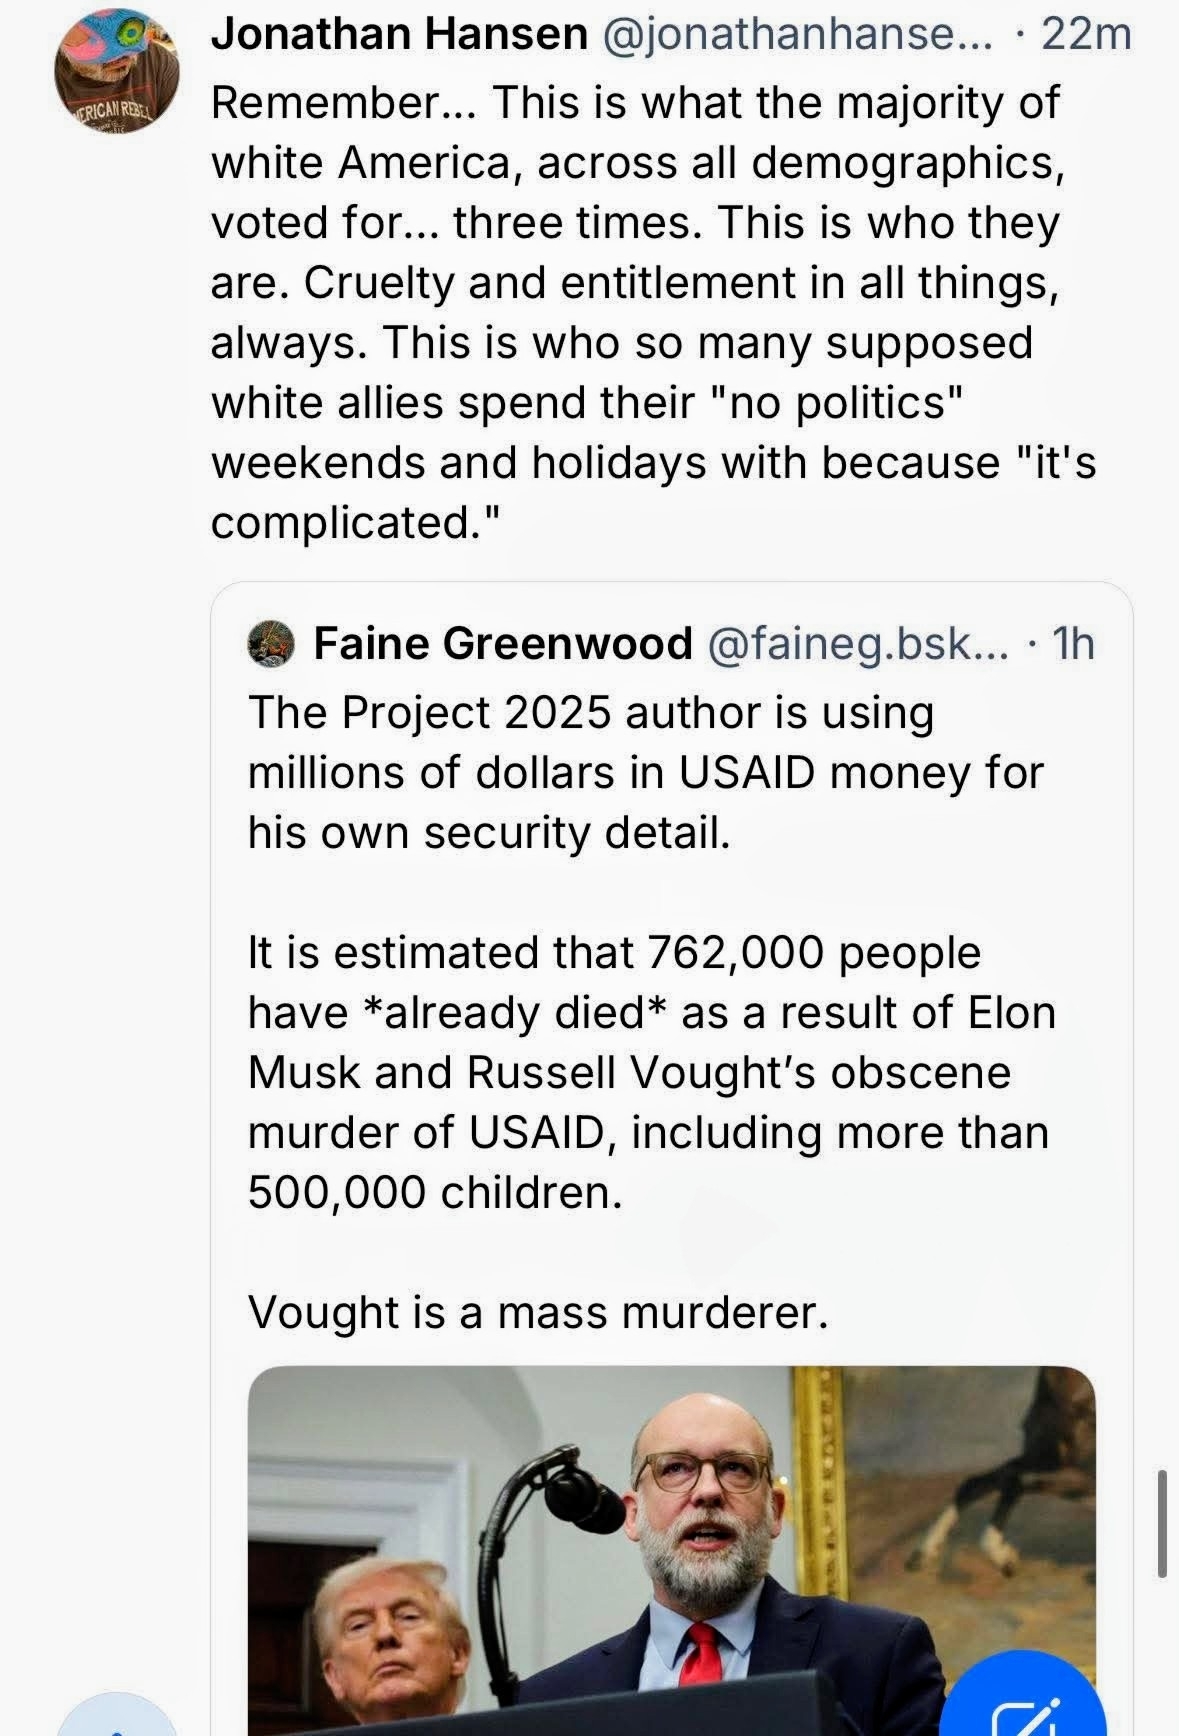Click the "his own security detail." line
This screenshot has height=1736, width=1179.
[489, 832]
